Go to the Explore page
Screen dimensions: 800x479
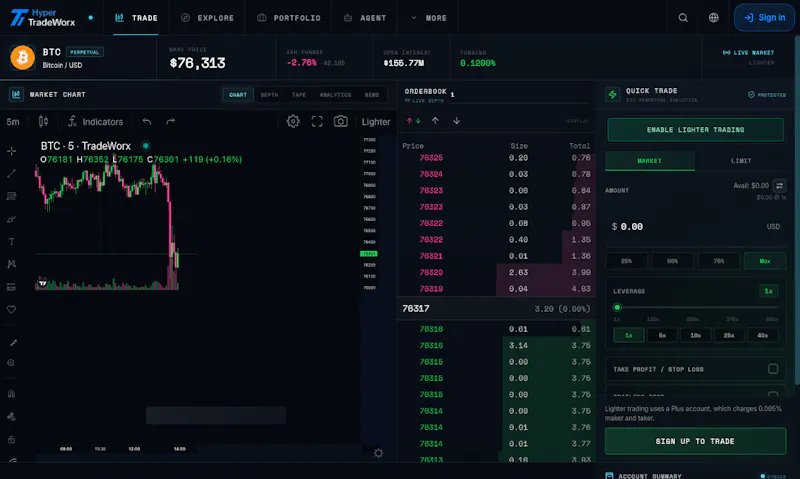point(207,18)
